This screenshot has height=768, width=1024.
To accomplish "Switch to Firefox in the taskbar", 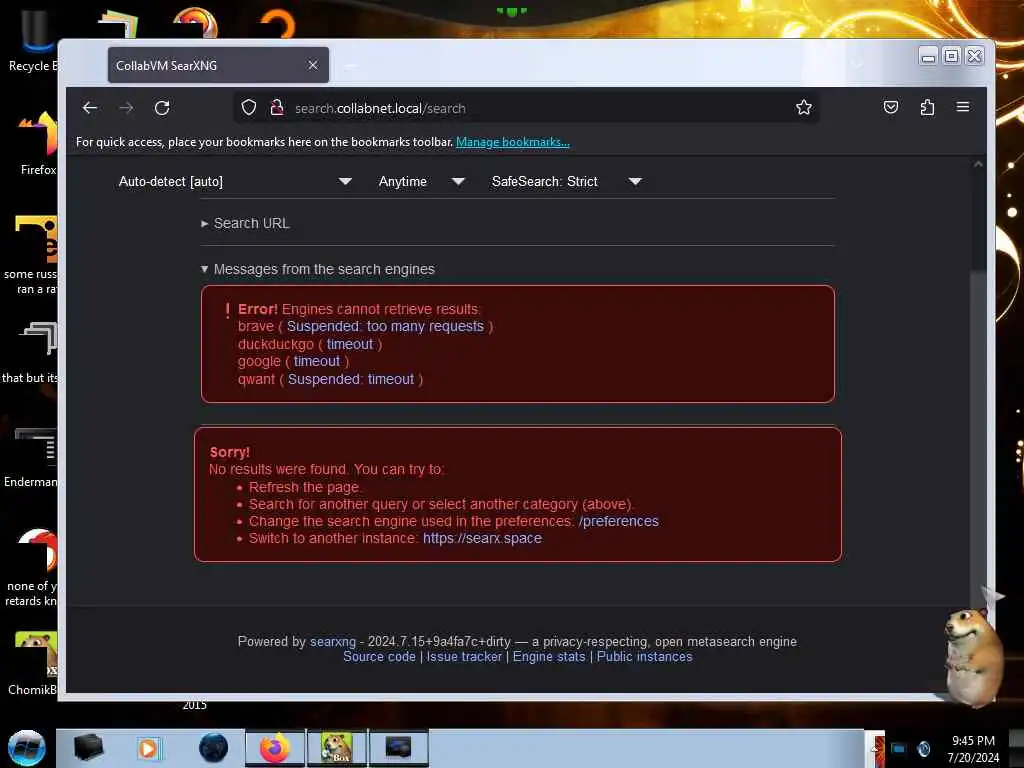I will 275,748.
